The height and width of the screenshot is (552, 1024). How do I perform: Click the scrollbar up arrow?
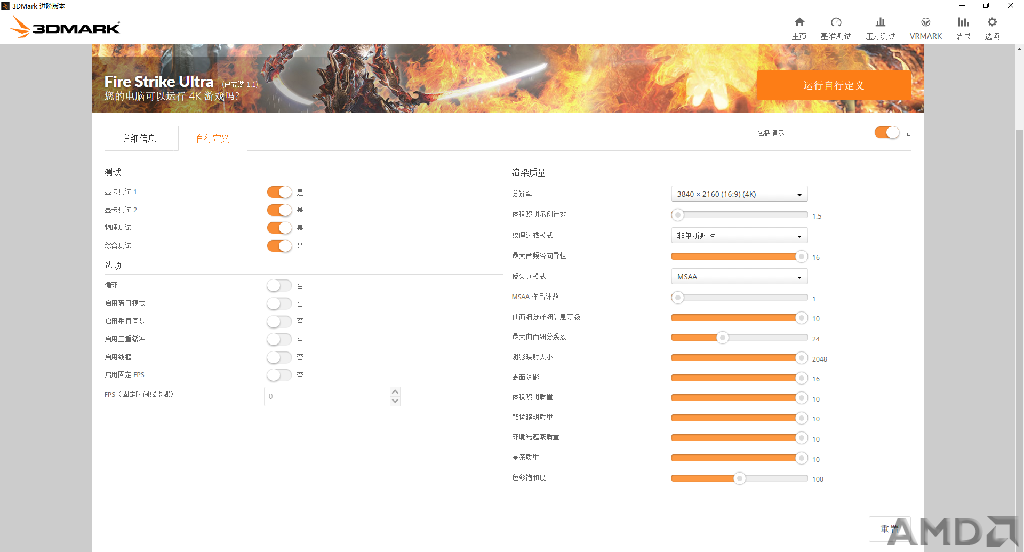[x=1019, y=49]
